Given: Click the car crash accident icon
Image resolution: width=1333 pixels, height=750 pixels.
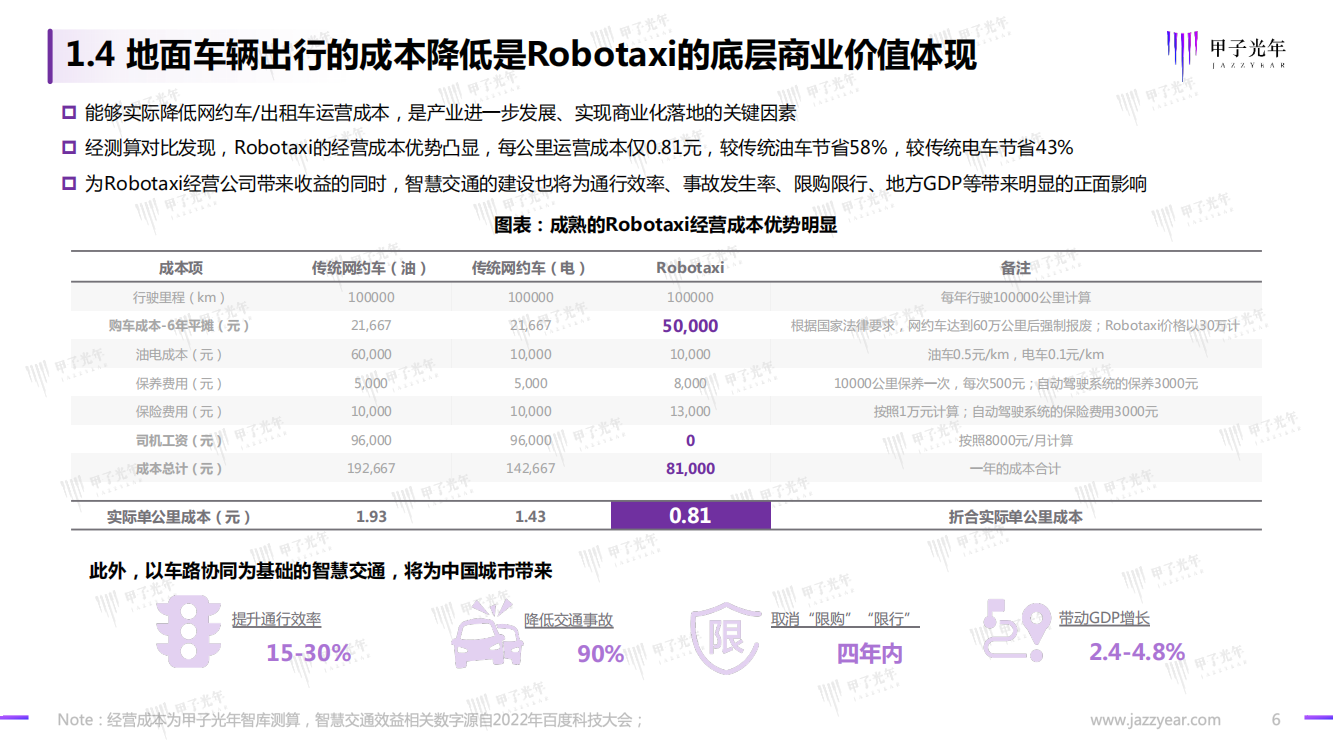Looking at the screenshot, I should (x=487, y=634).
